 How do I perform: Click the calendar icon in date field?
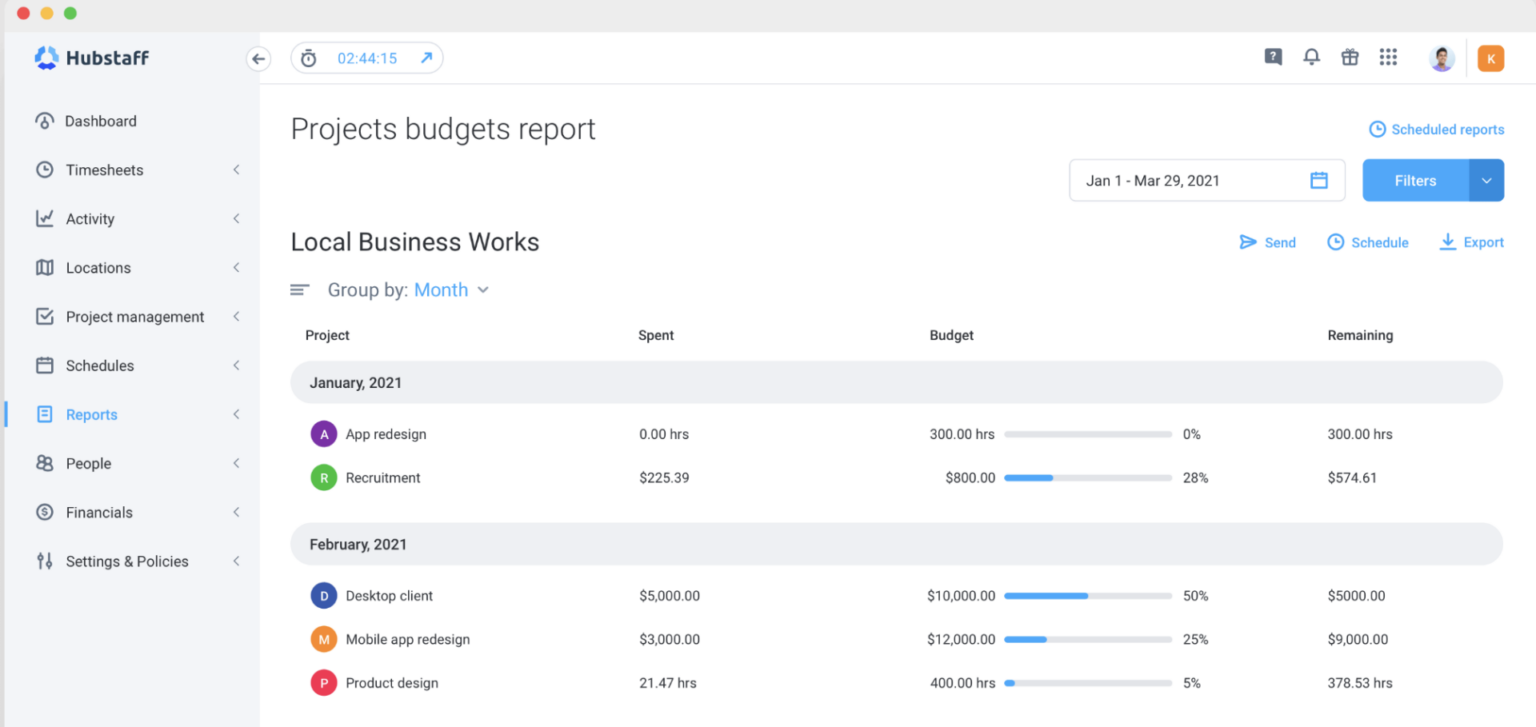coord(1319,181)
